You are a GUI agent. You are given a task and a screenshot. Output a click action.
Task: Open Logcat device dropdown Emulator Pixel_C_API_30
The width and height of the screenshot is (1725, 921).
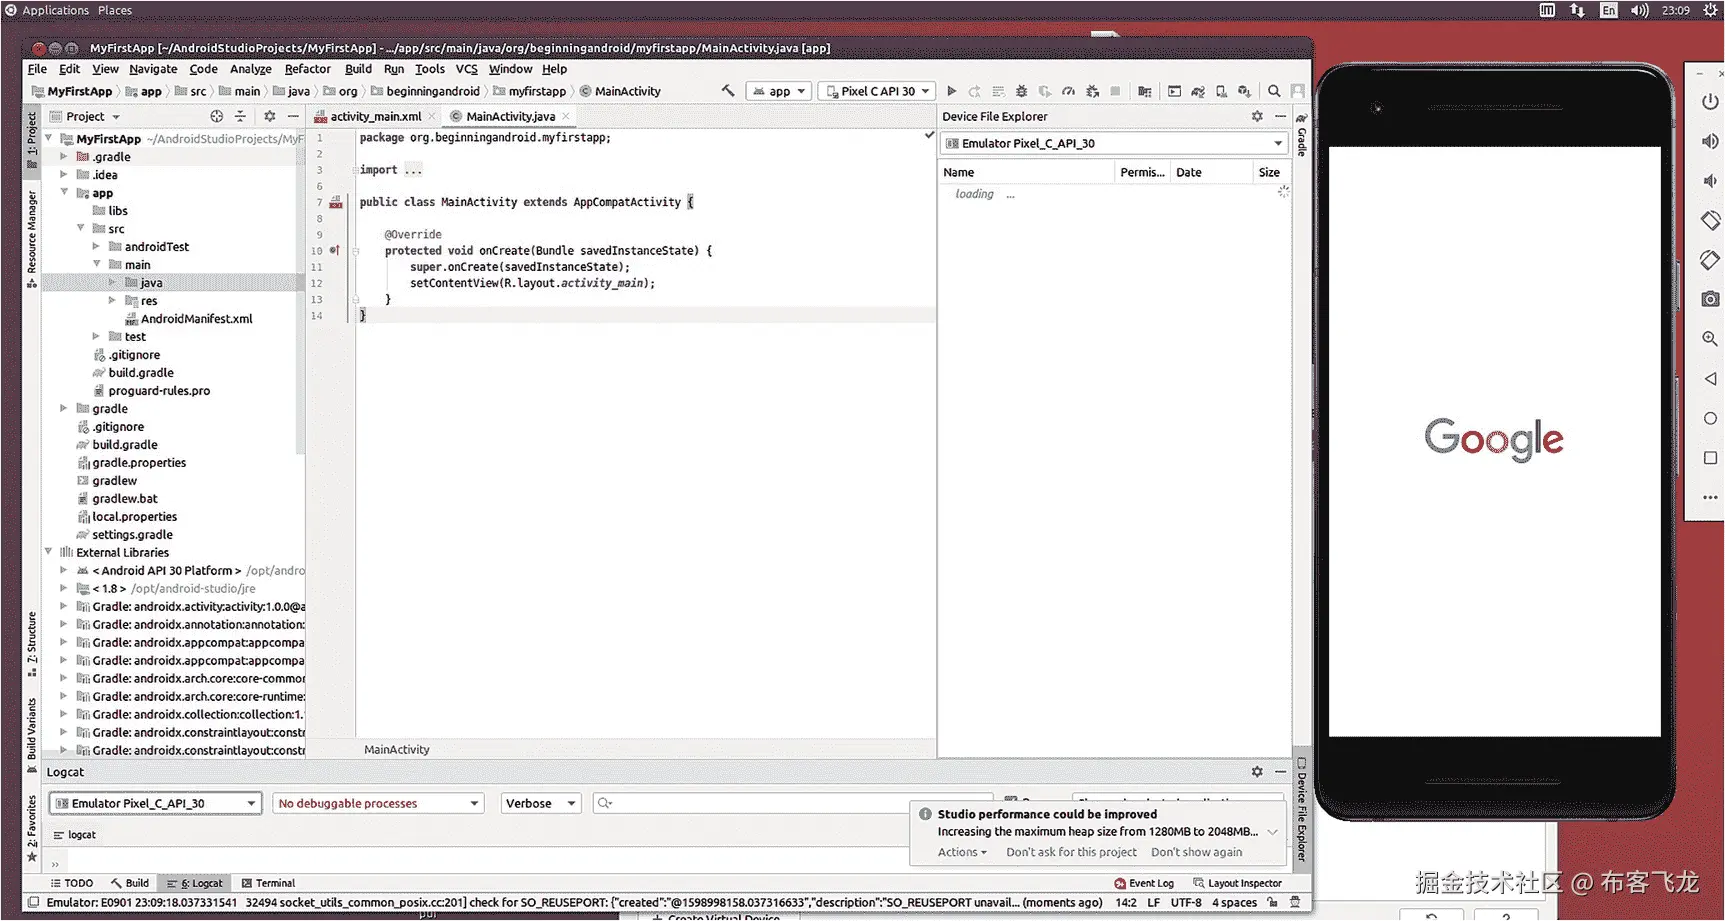tap(156, 803)
